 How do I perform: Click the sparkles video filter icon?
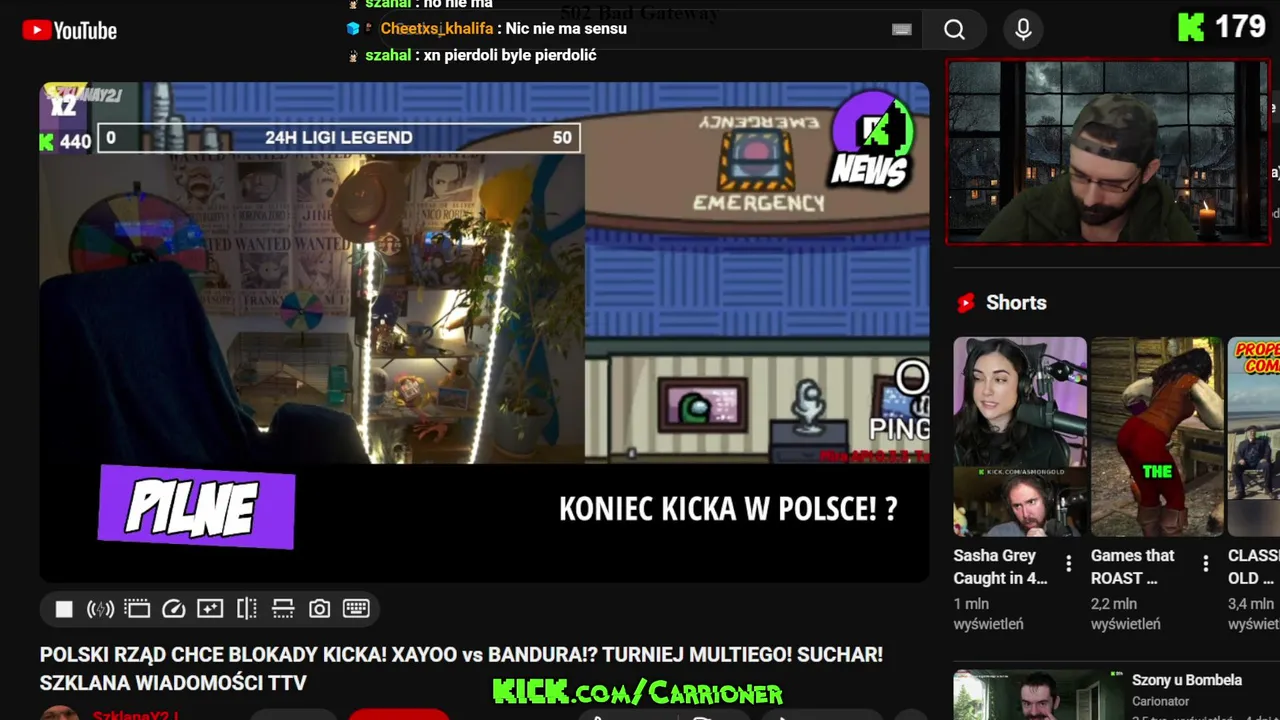tap(210, 609)
